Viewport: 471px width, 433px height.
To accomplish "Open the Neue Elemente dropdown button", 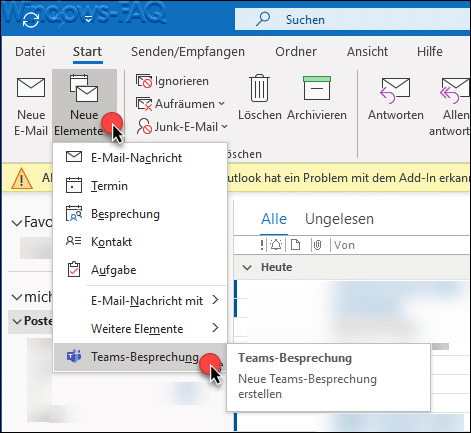I will pos(84,105).
